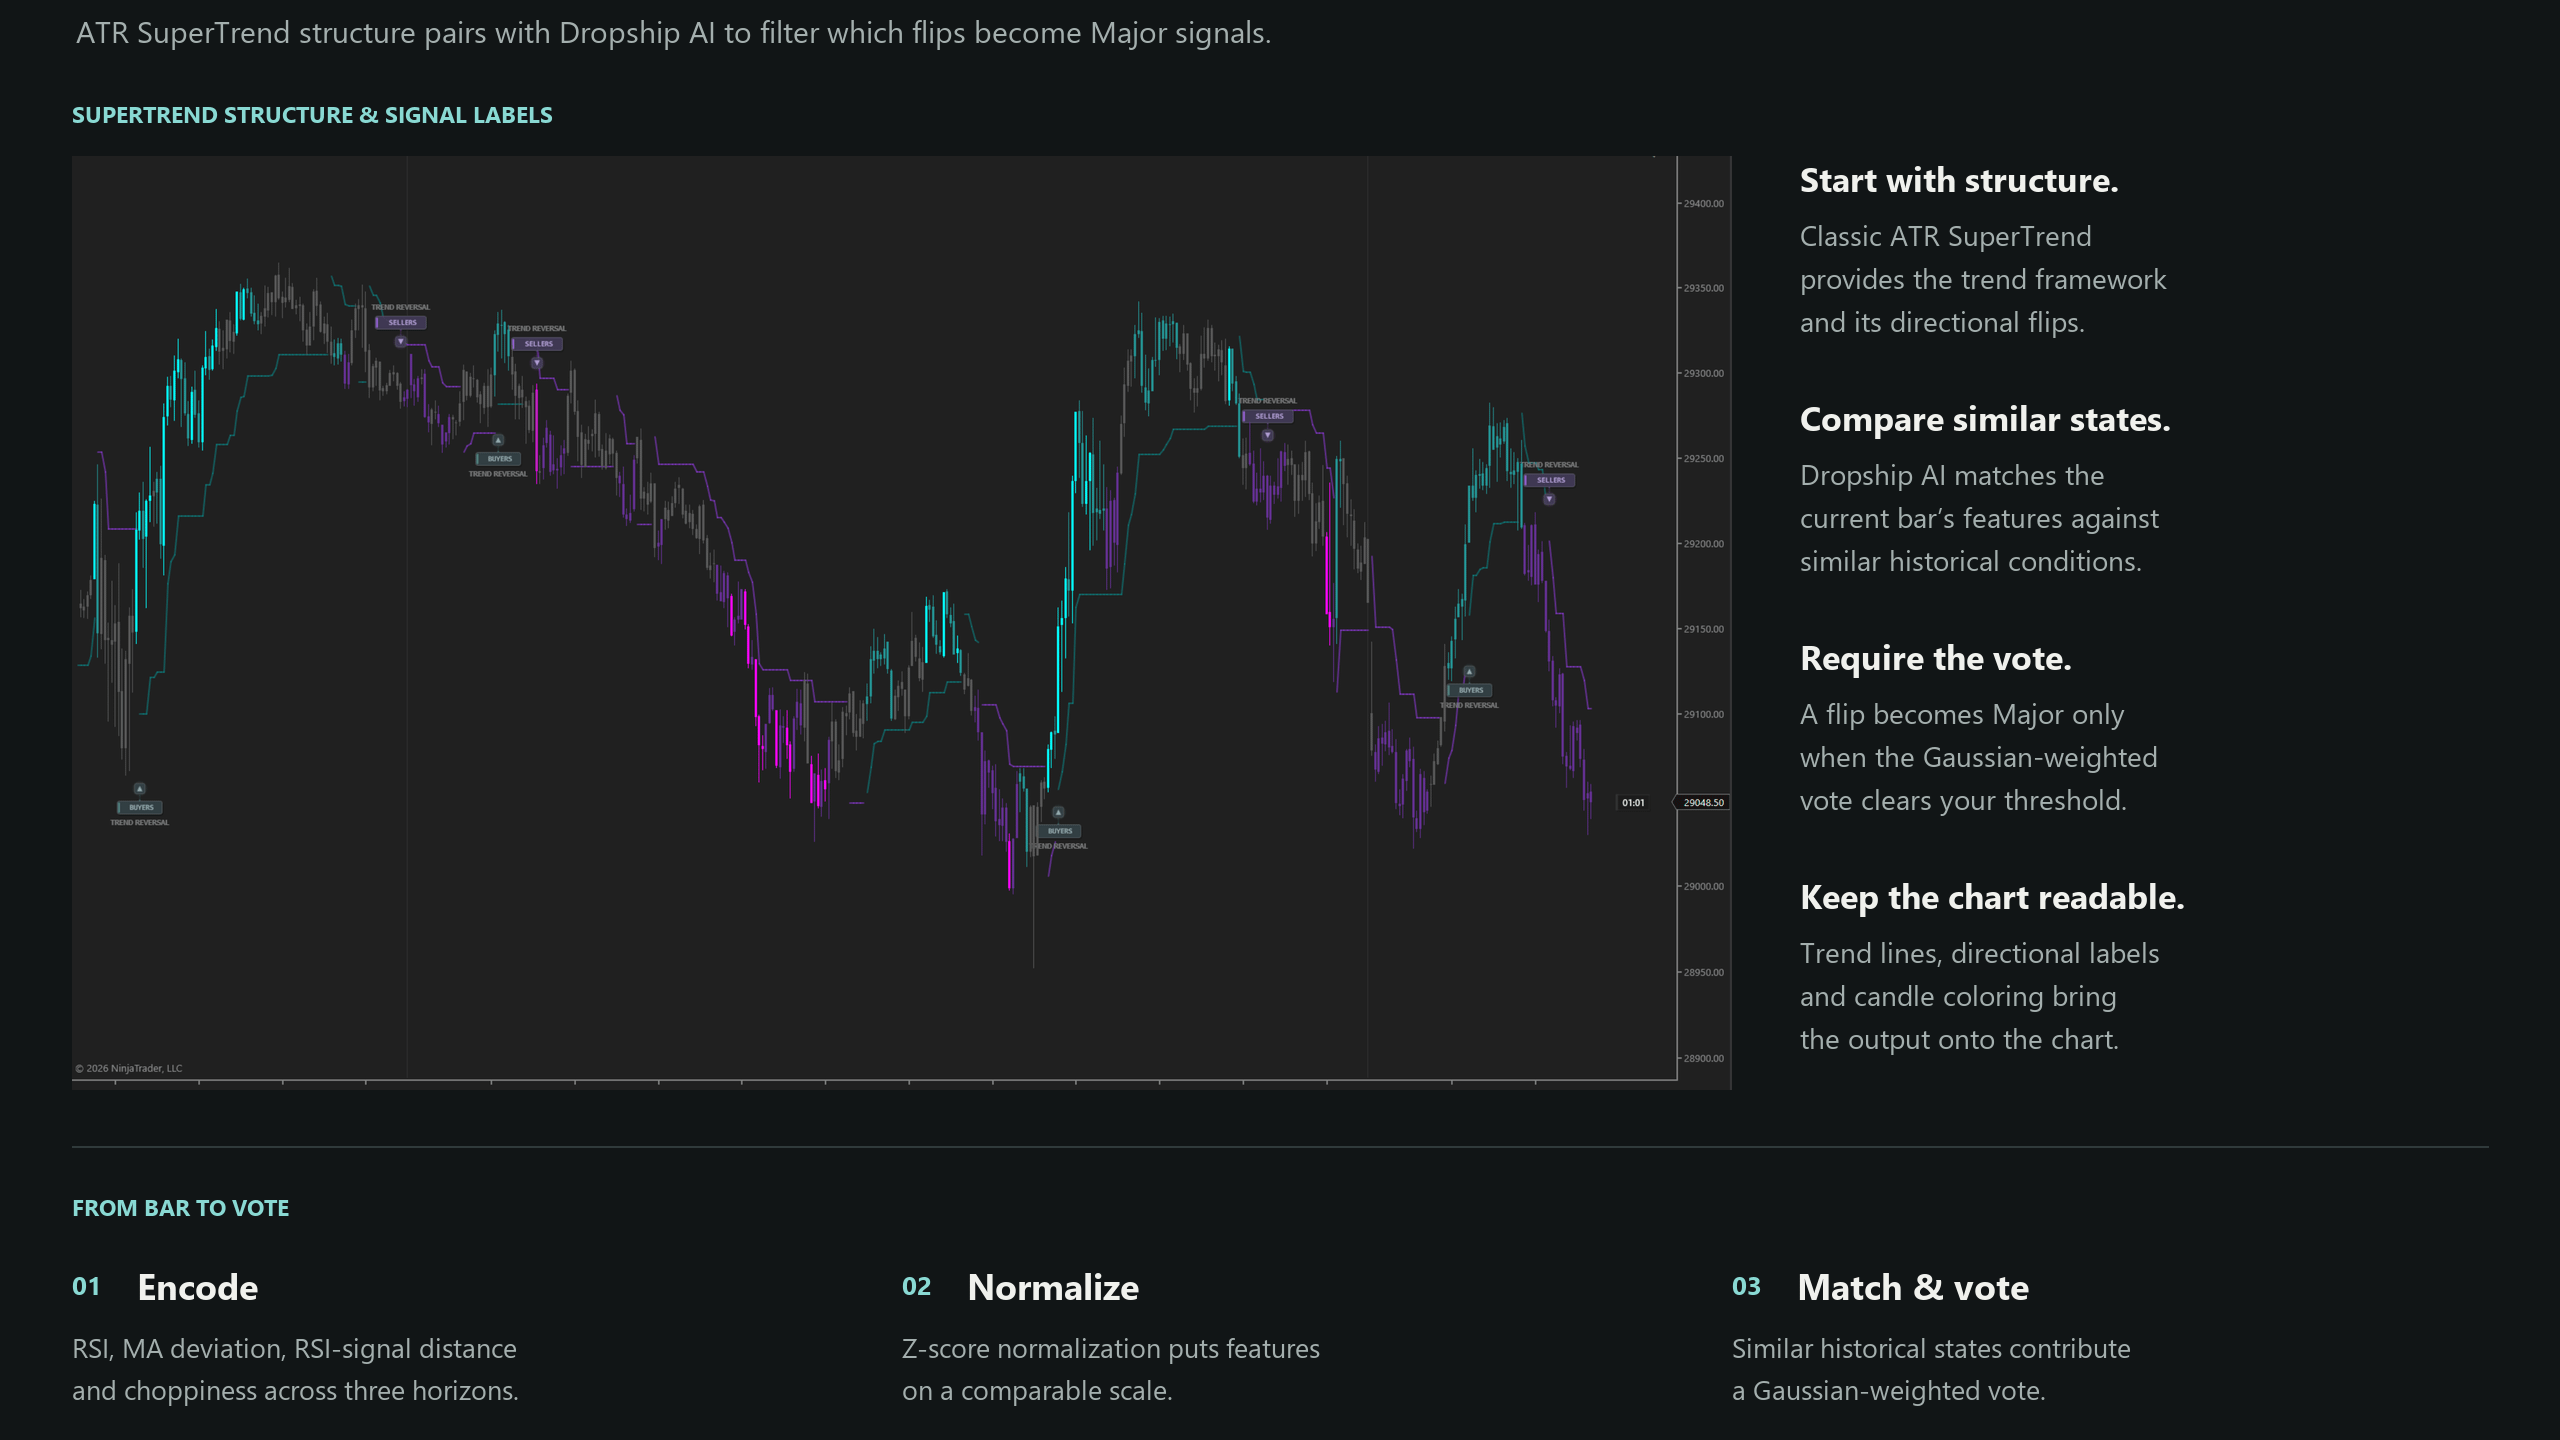The image size is (2560, 1440).
Task: Click the 'Z-score normalization puts features' description
Action: (1111, 1369)
